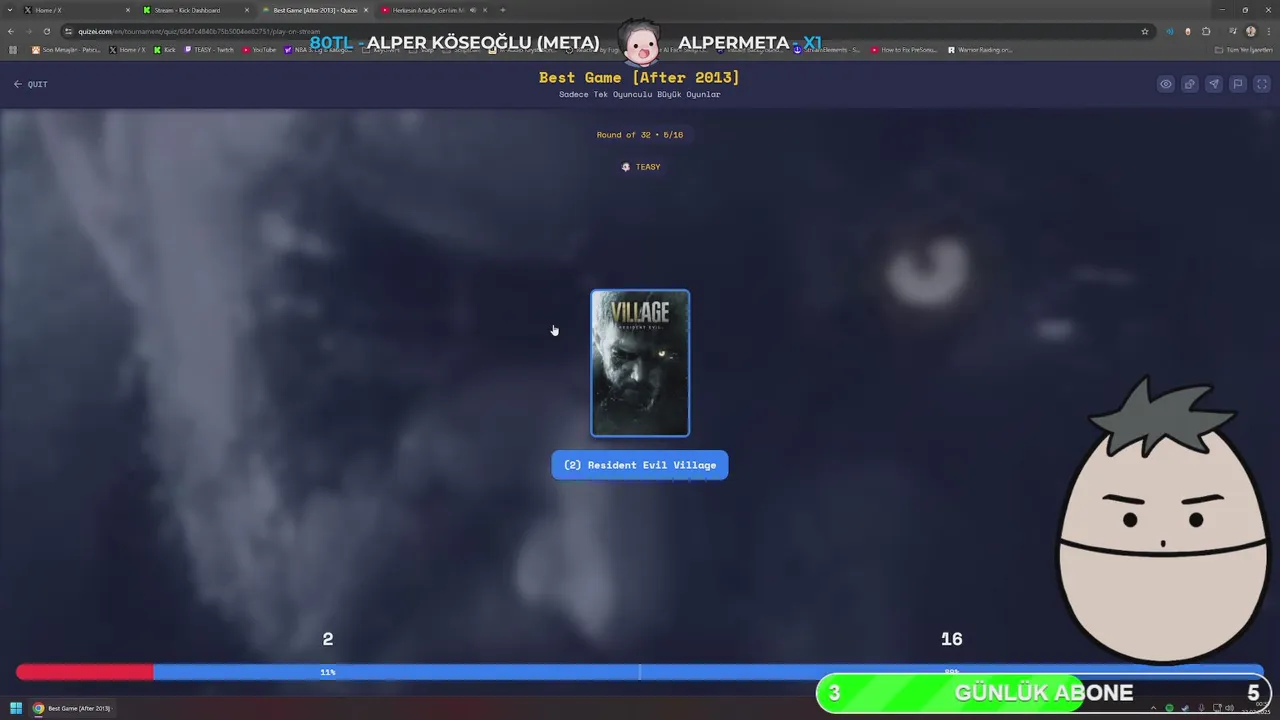Screen dimensions: 1280x720
Task: Select the Best Game [After 2013] tab
Action: click(x=314, y=10)
